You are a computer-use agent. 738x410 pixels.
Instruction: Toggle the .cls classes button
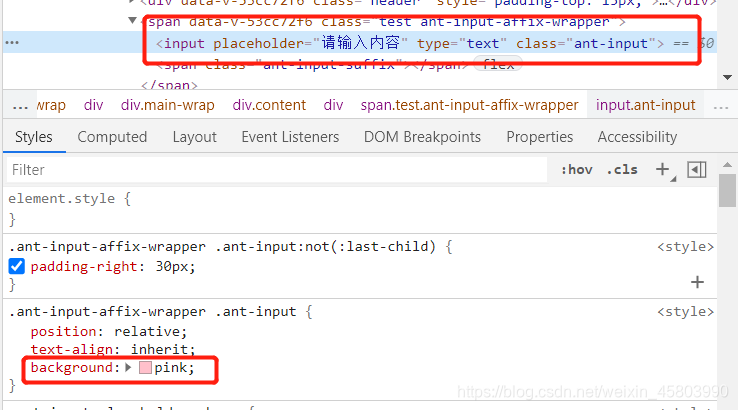coord(622,169)
